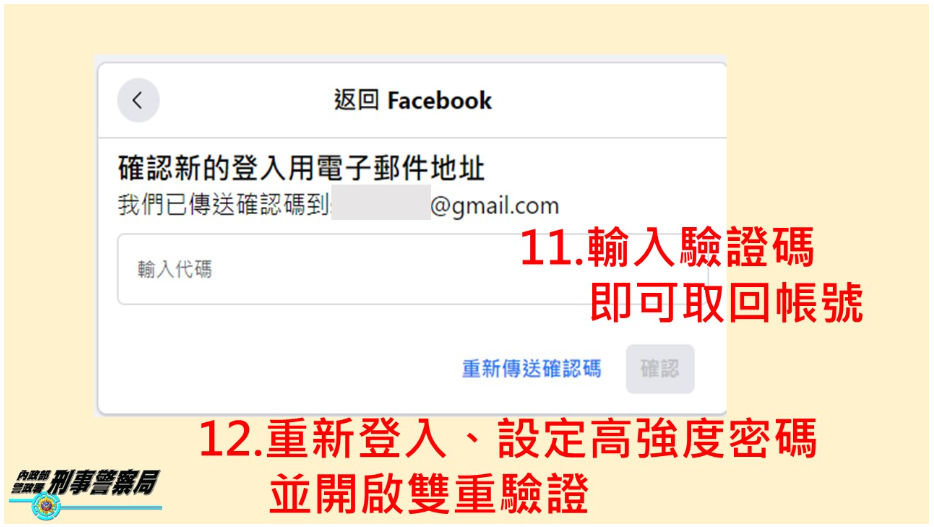Viewport: 934px width, 527px height.
Task: Click inside the 輸入代碼 code field
Action: click(x=412, y=269)
